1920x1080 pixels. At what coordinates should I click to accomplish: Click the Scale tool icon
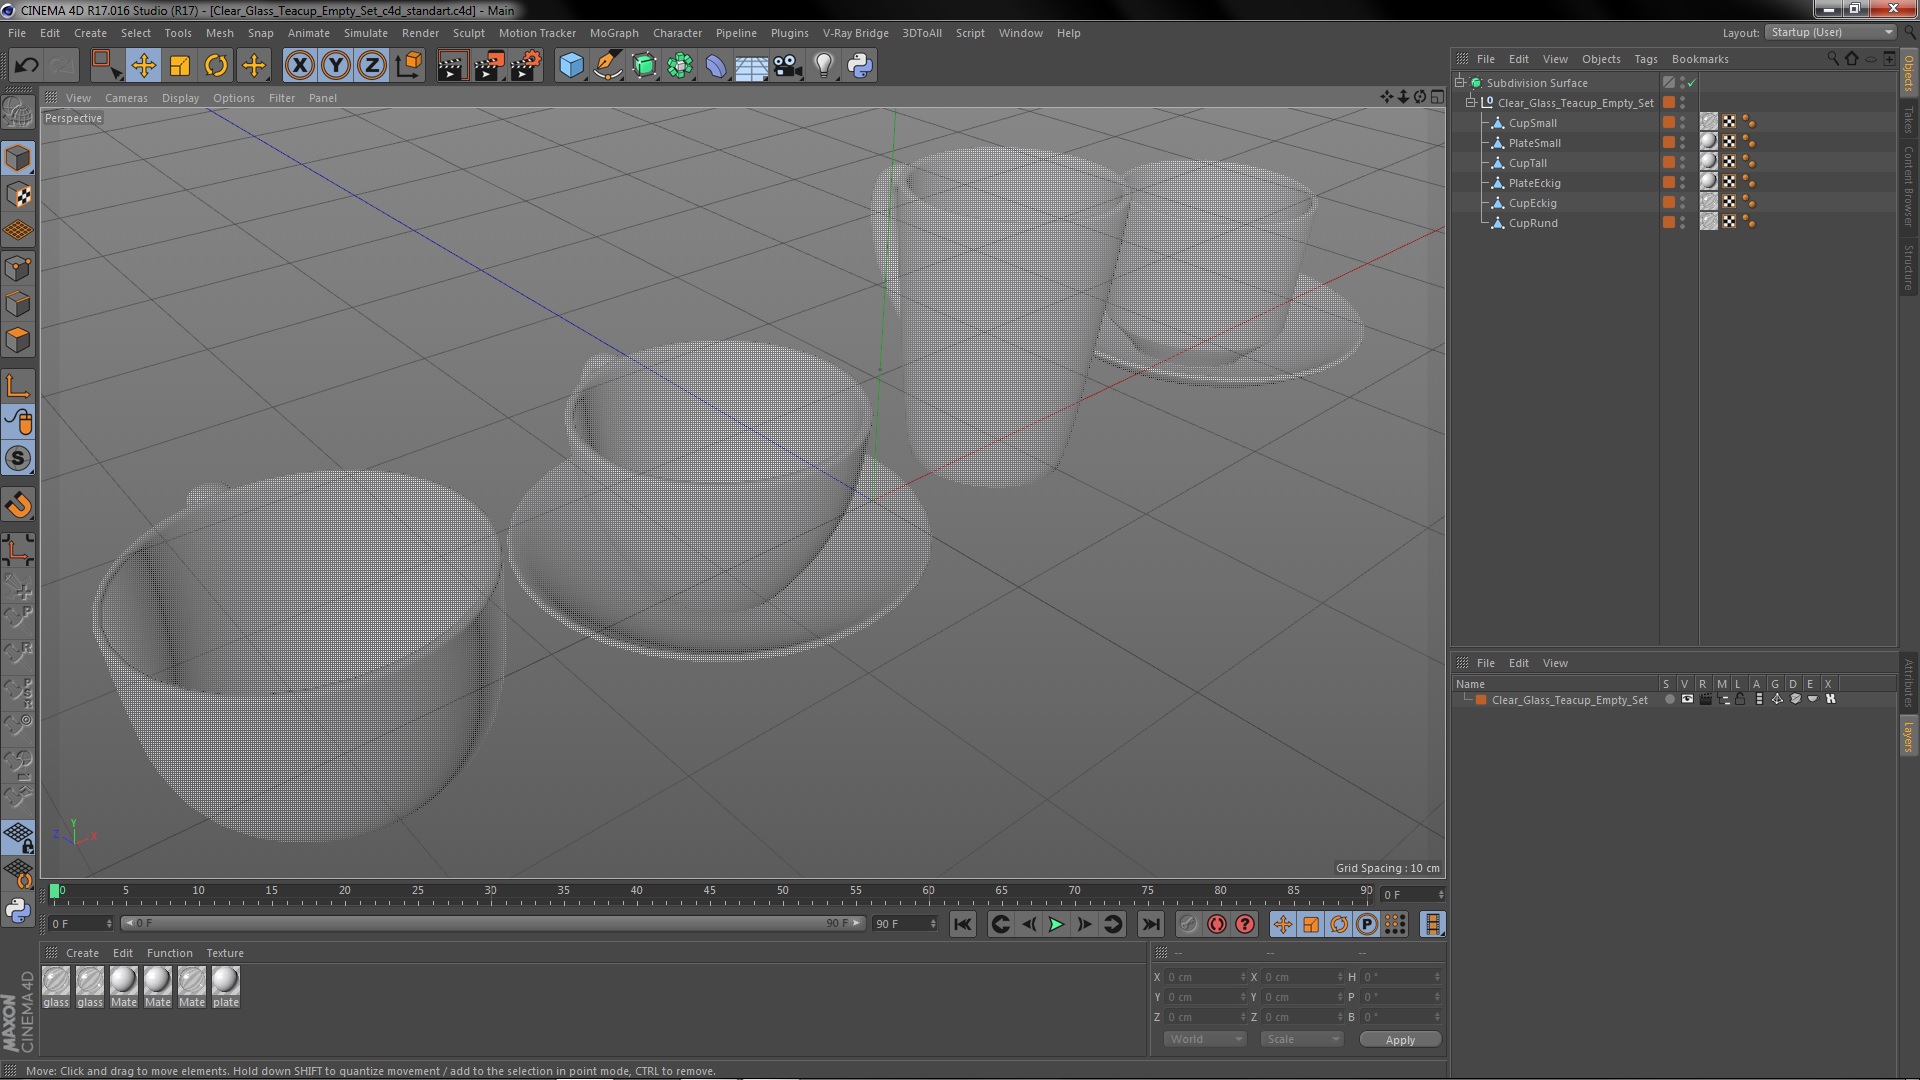point(180,66)
